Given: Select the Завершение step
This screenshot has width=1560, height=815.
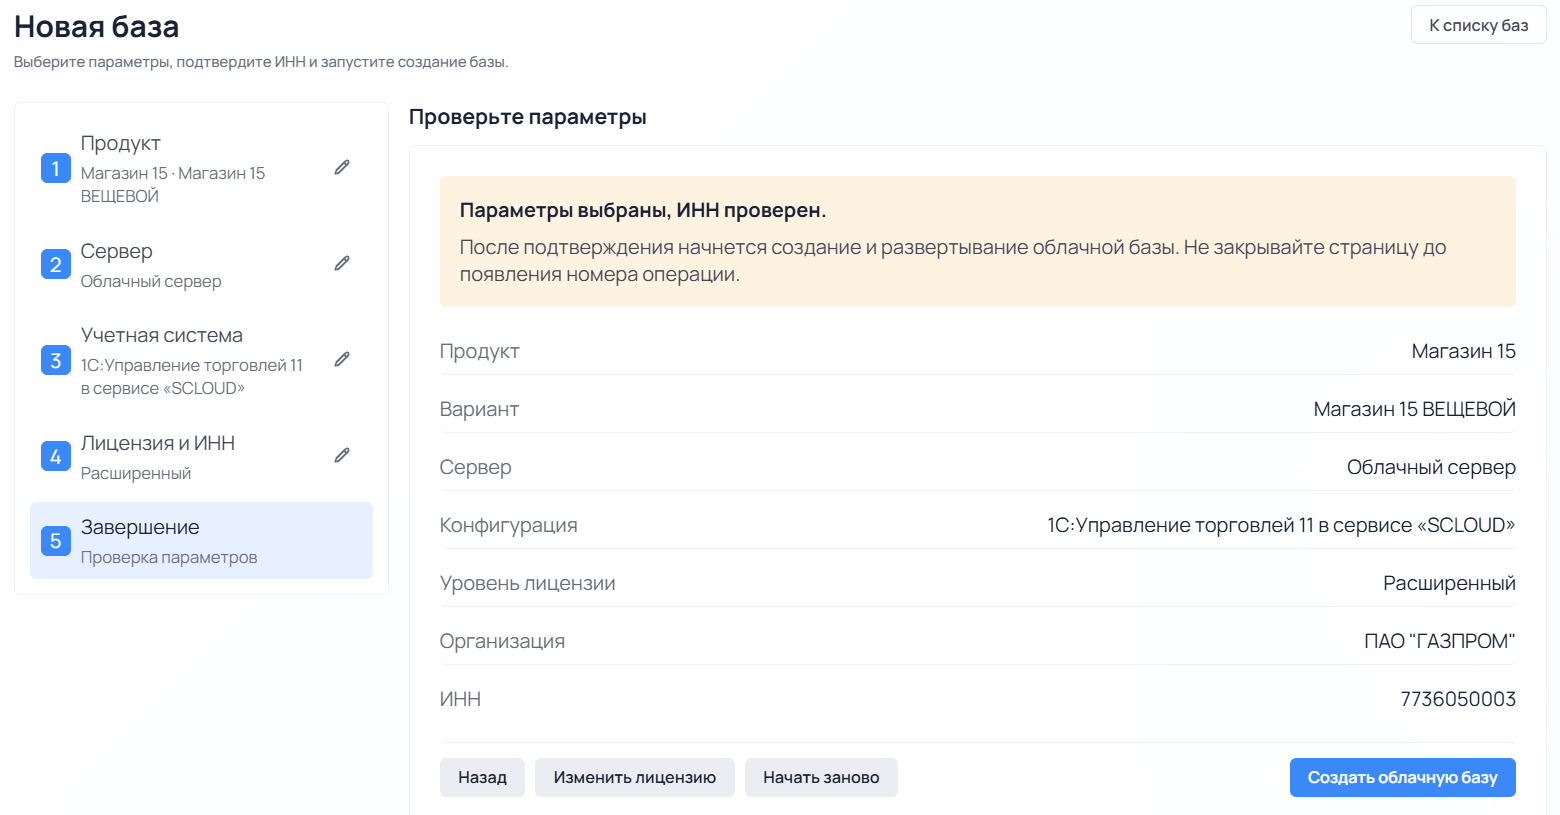Looking at the screenshot, I should click(201, 541).
